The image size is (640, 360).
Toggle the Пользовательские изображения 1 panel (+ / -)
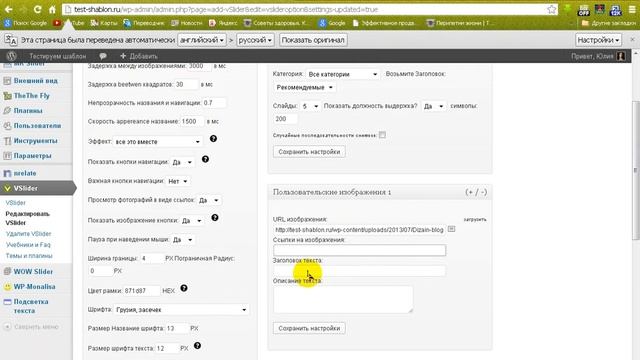click(476, 192)
